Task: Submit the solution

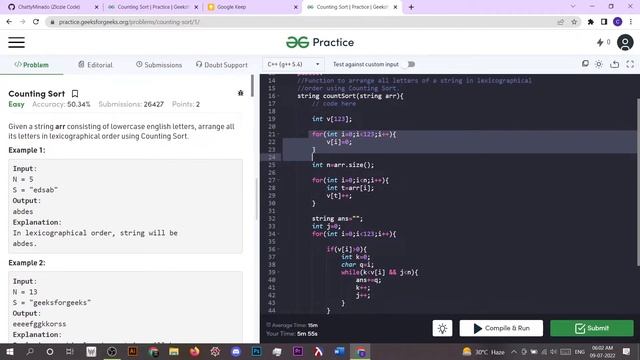Action: pyautogui.click(x=592, y=328)
